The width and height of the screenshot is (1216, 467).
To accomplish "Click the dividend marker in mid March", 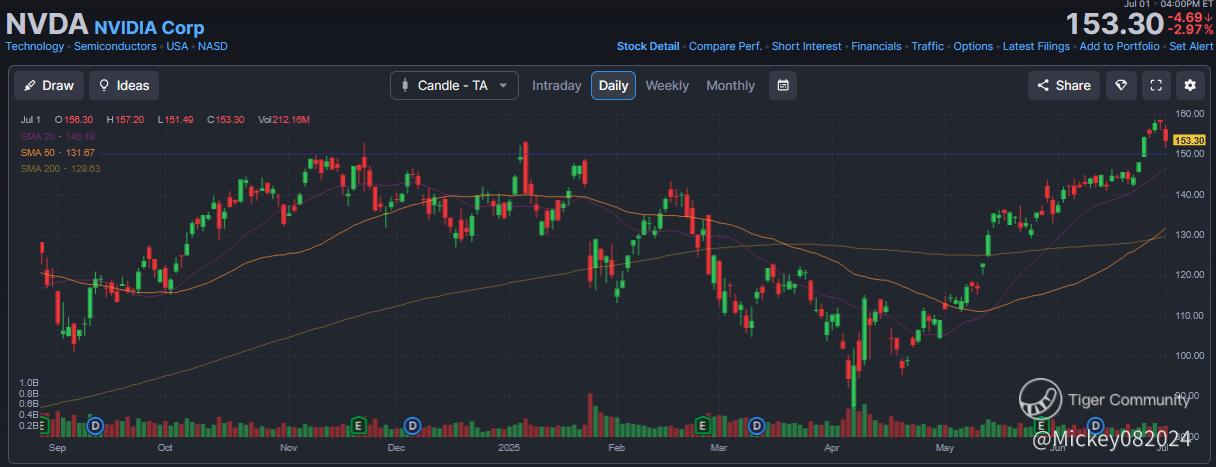I will 757,425.
